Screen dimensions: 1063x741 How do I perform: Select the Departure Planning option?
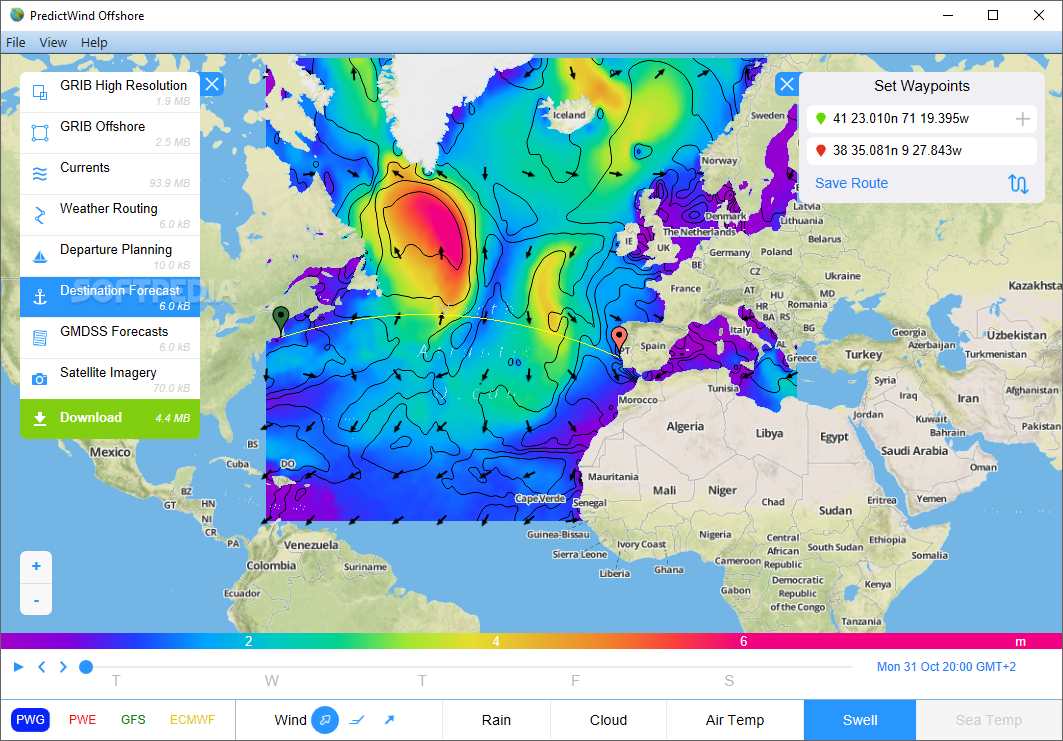coord(110,256)
